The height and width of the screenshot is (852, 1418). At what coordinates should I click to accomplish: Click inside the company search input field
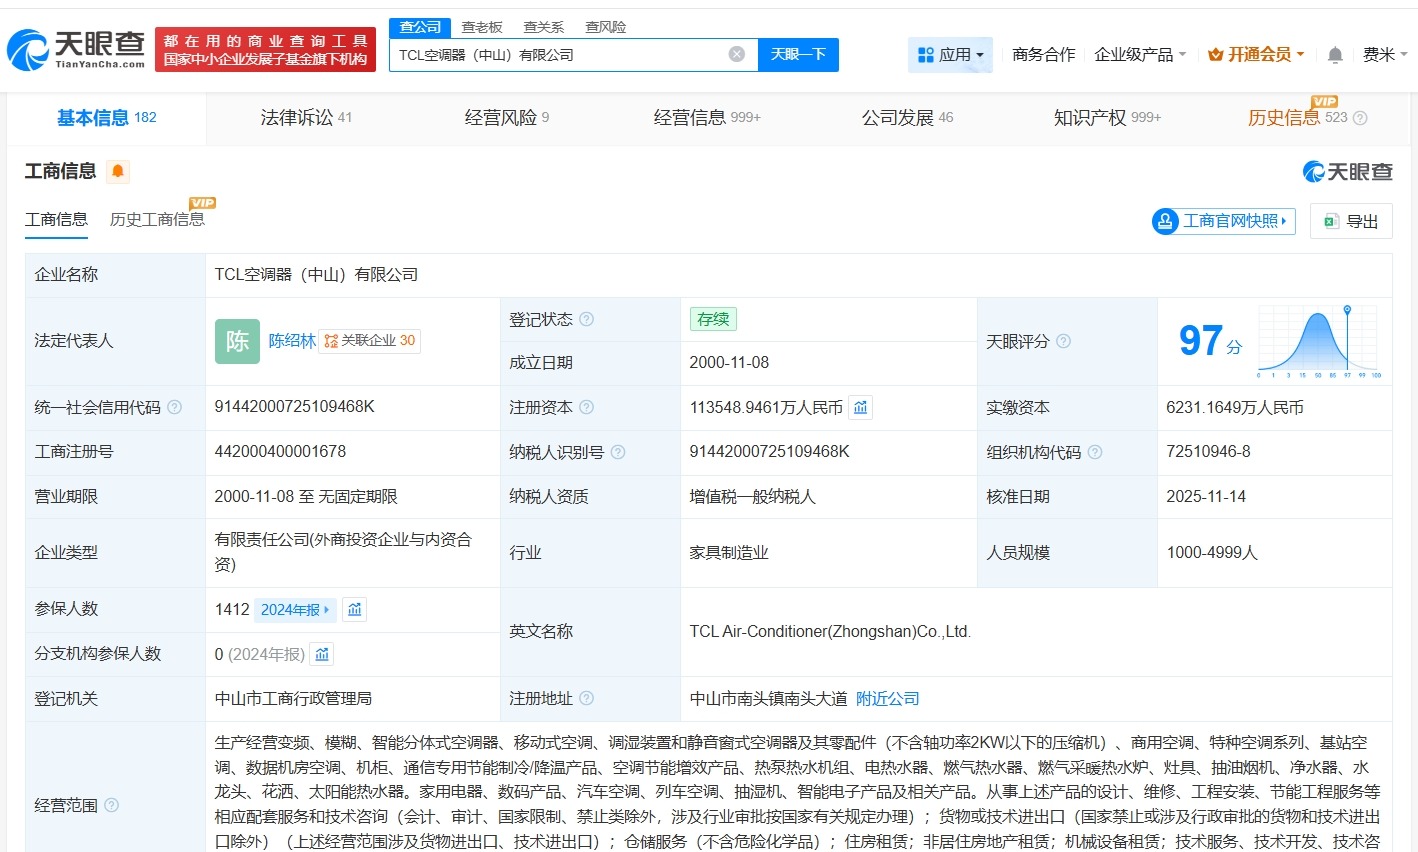click(x=560, y=55)
